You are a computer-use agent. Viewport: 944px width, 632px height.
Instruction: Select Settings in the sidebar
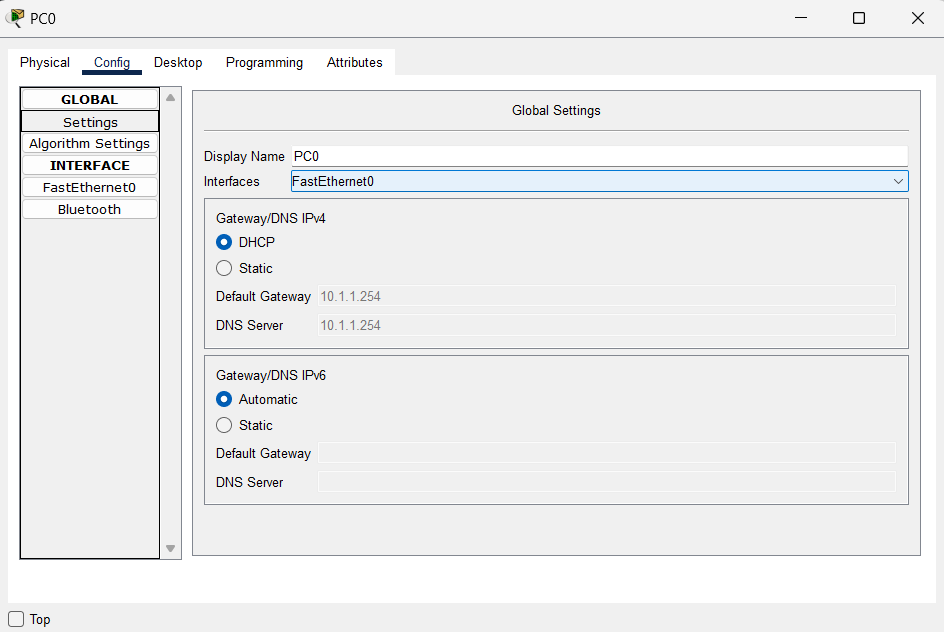click(x=90, y=122)
